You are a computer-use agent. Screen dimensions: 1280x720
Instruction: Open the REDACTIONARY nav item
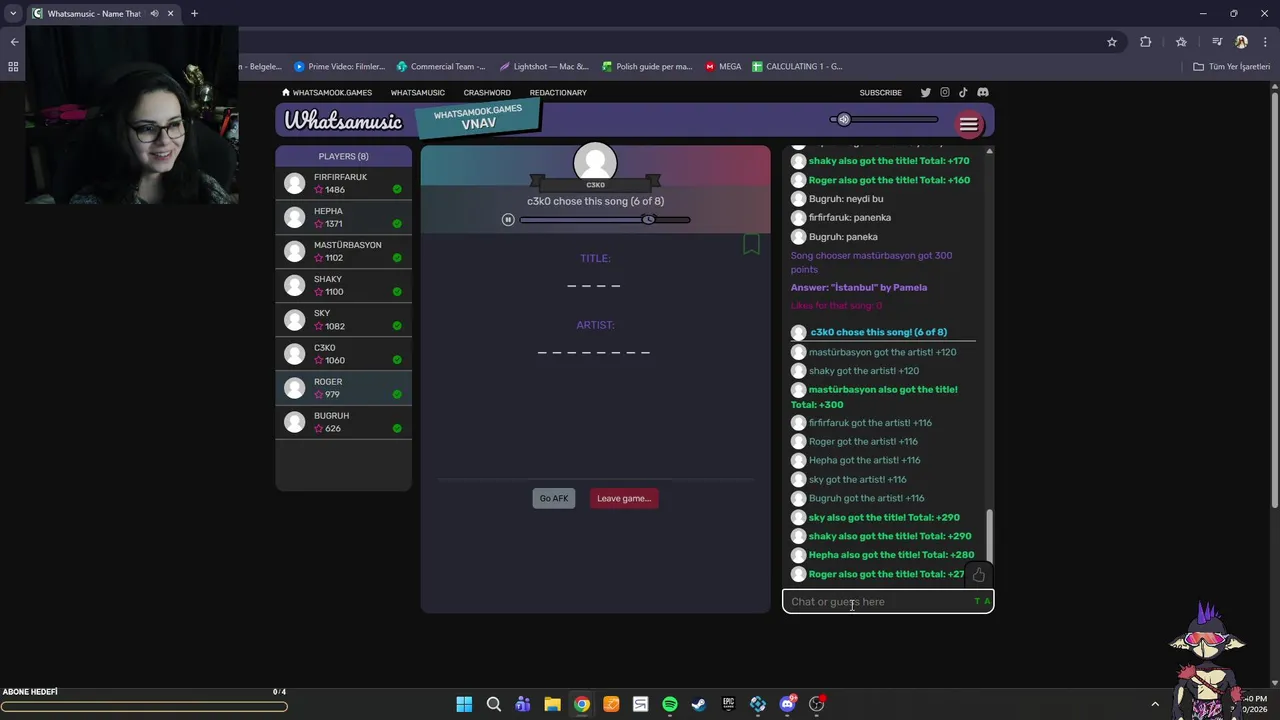(558, 93)
